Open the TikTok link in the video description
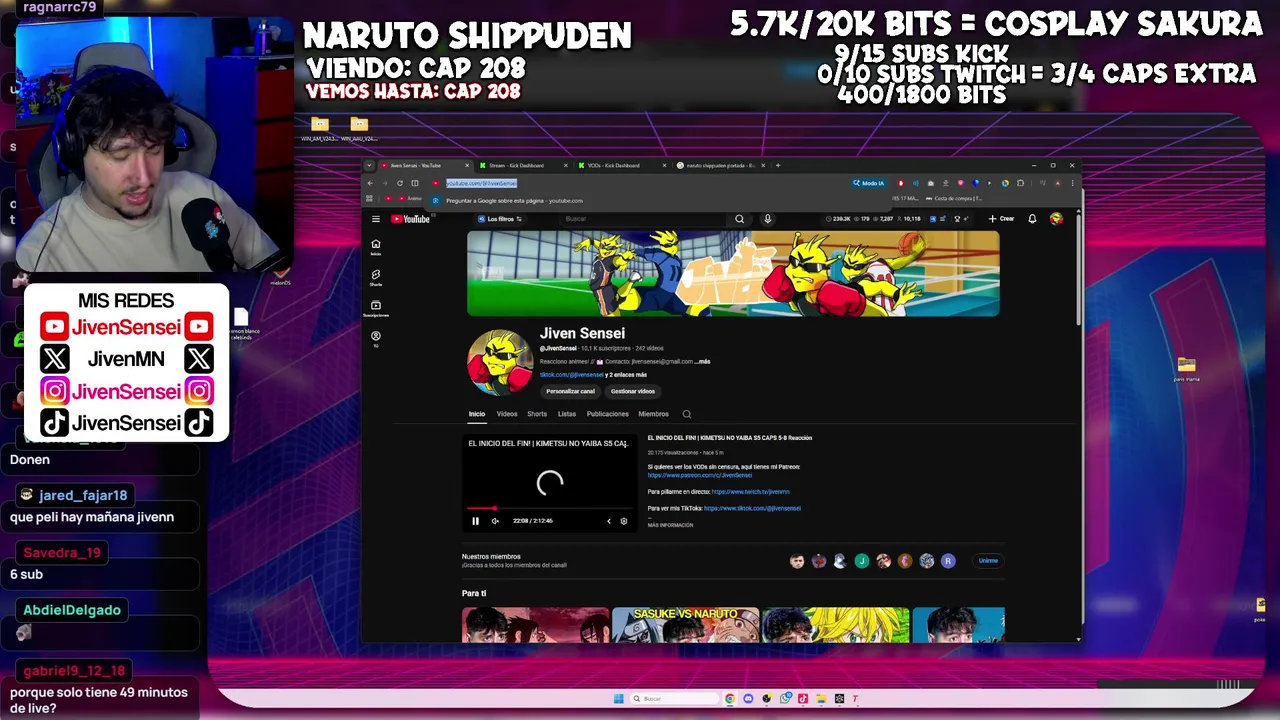Image resolution: width=1280 pixels, height=720 pixels. (752, 508)
